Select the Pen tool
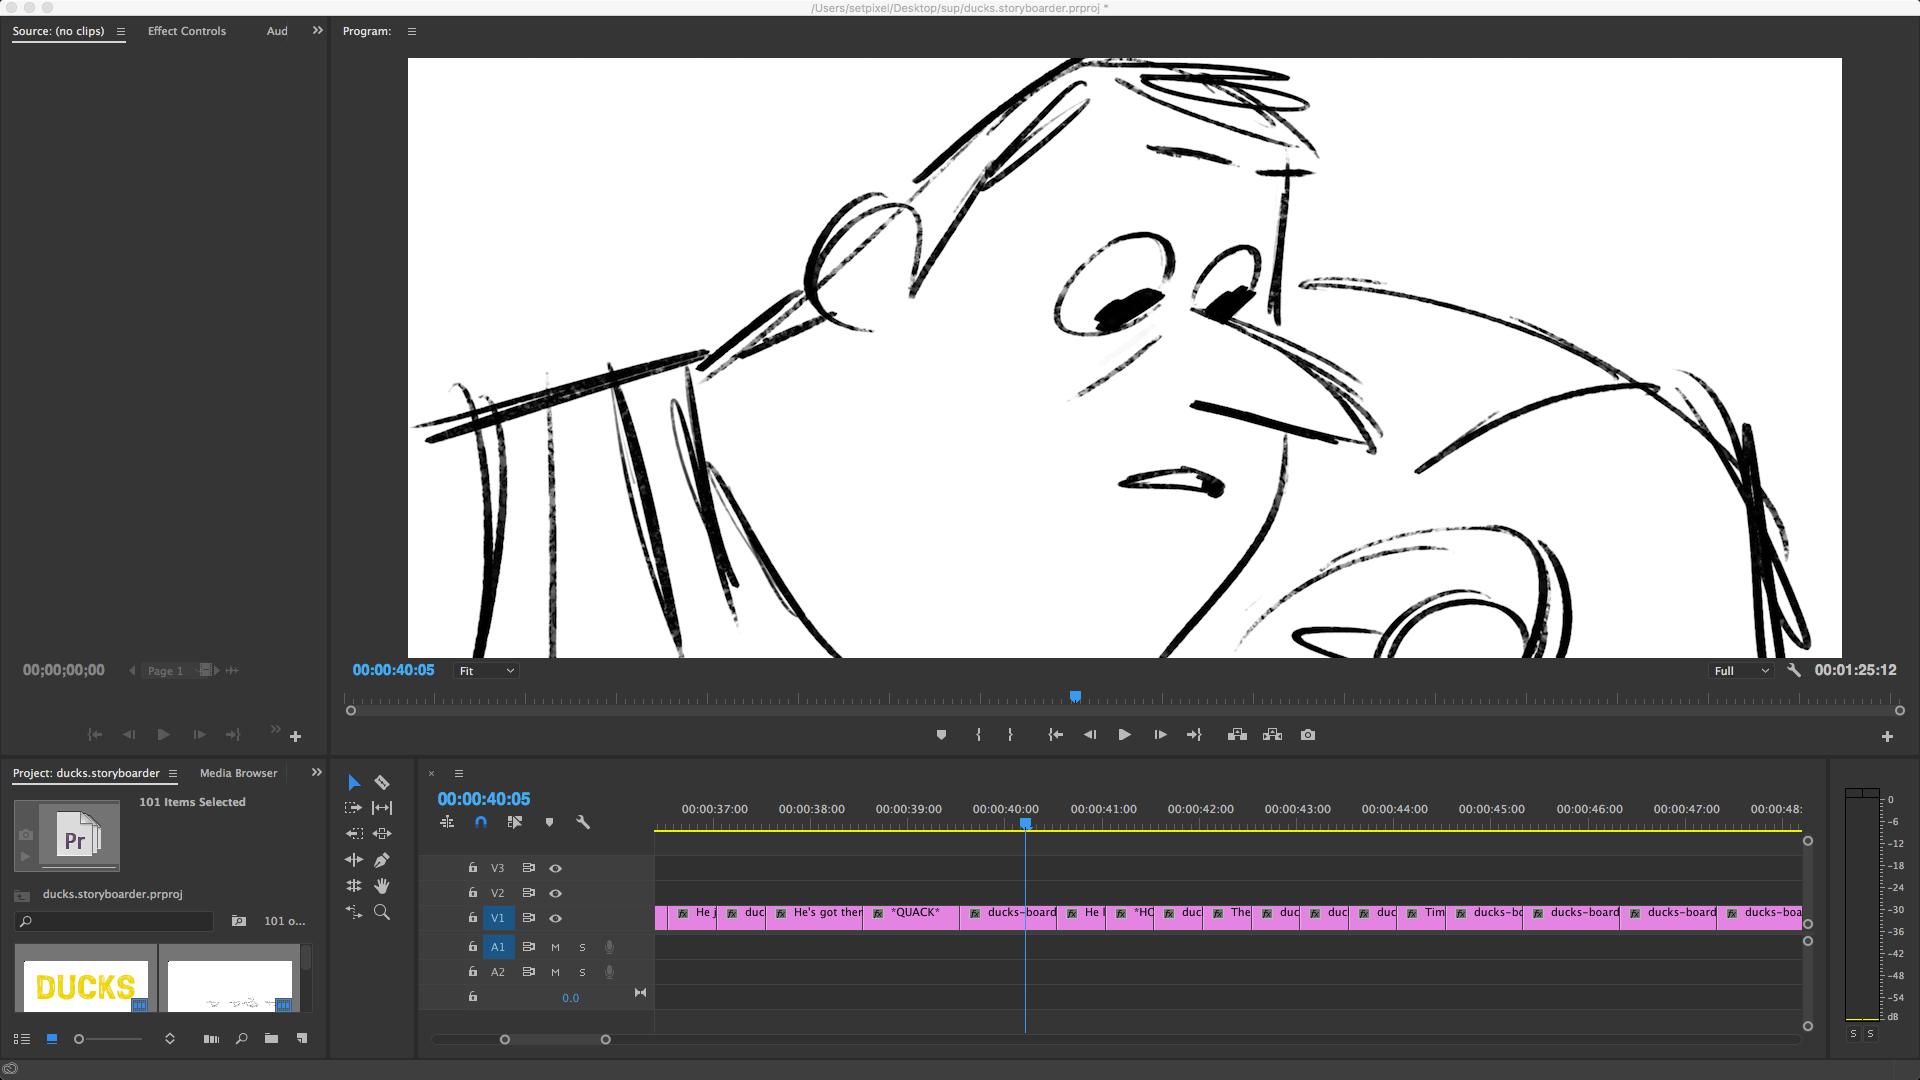 pos(382,859)
